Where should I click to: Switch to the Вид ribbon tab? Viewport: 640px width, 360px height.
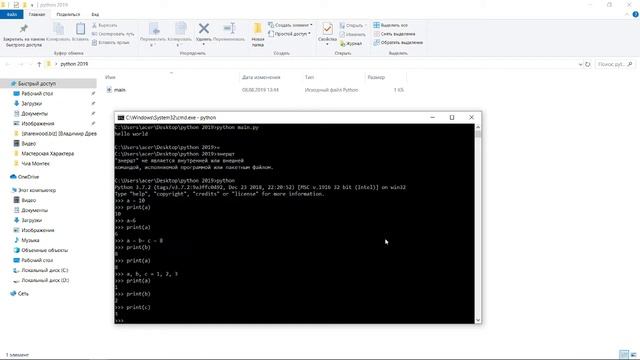(95, 14)
